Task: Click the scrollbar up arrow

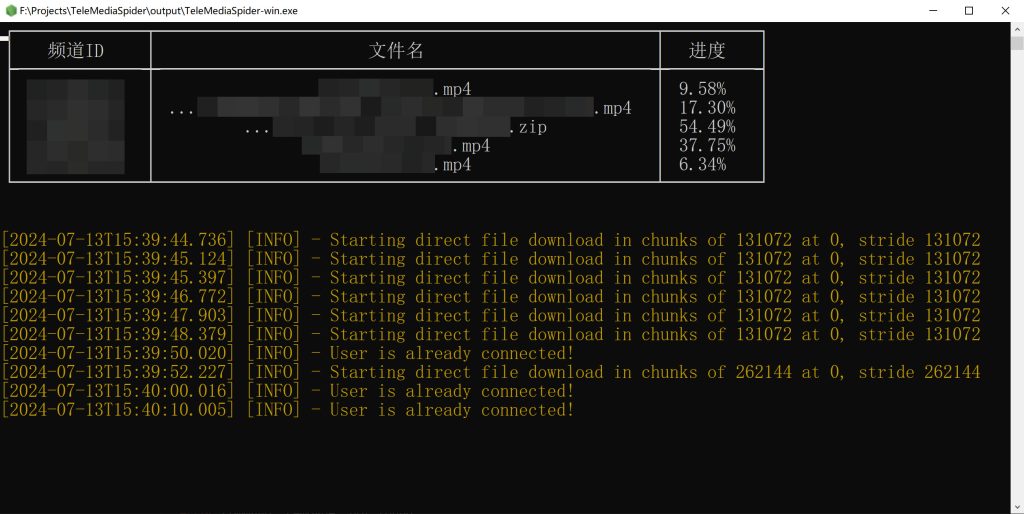Action: 1016,28
